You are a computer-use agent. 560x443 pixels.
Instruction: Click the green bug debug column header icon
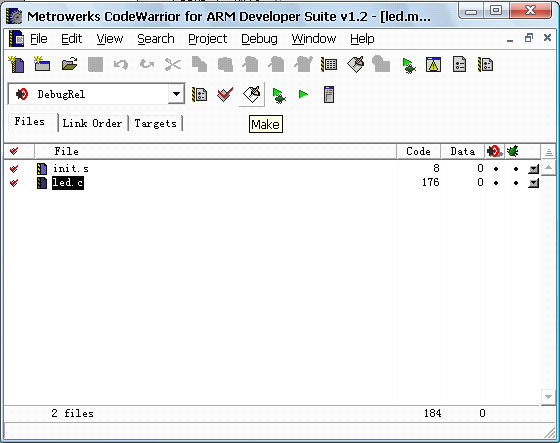tap(513, 151)
